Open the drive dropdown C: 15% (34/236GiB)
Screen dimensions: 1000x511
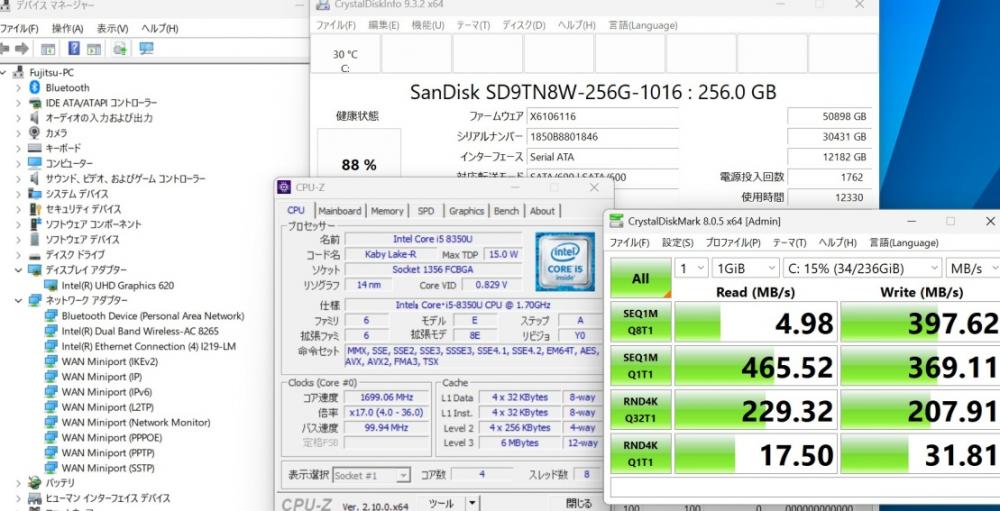point(862,269)
